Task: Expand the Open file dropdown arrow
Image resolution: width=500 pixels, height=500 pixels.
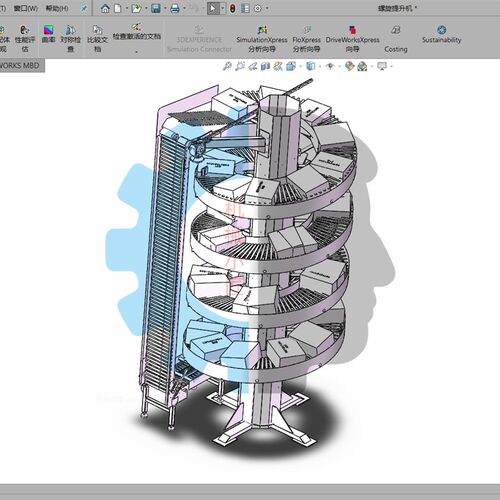Action: [146, 9]
